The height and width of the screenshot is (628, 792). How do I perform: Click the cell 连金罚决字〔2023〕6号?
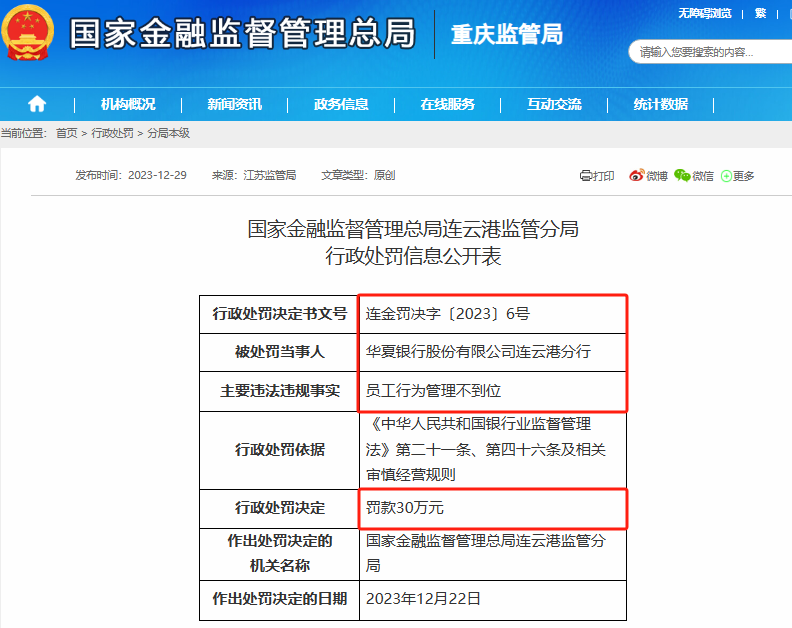[x=493, y=314]
